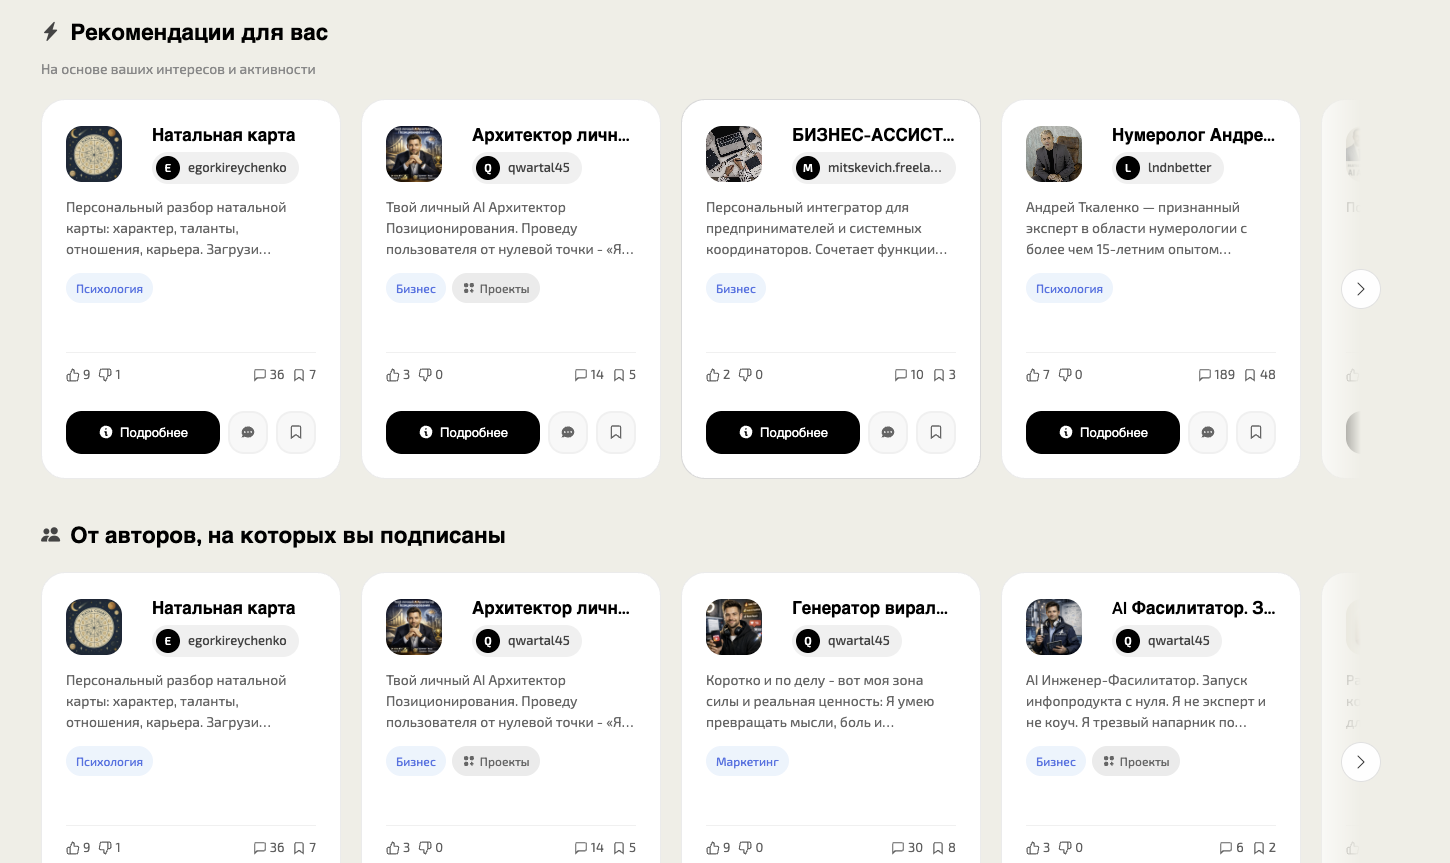Open author egorkireychenko in recommendations
Screen dimensions: 1450x863
coord(226,168)
